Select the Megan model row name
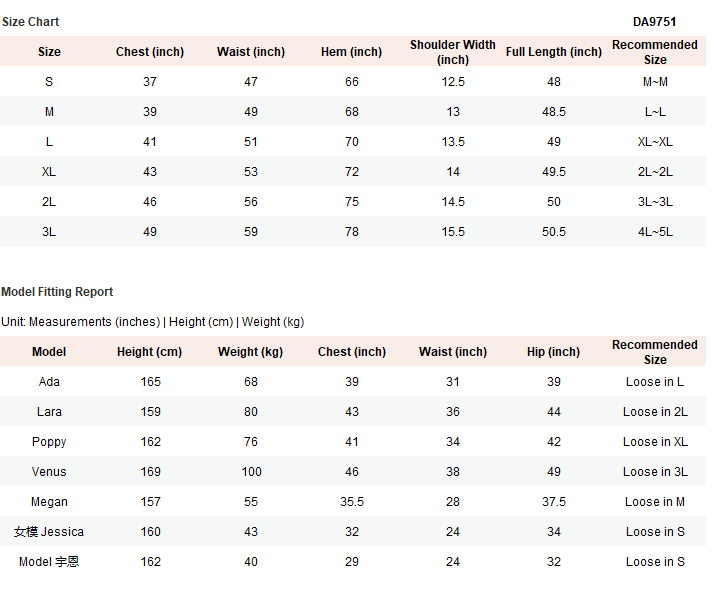The width and height of the screenshot is (713, 591). 49,502
